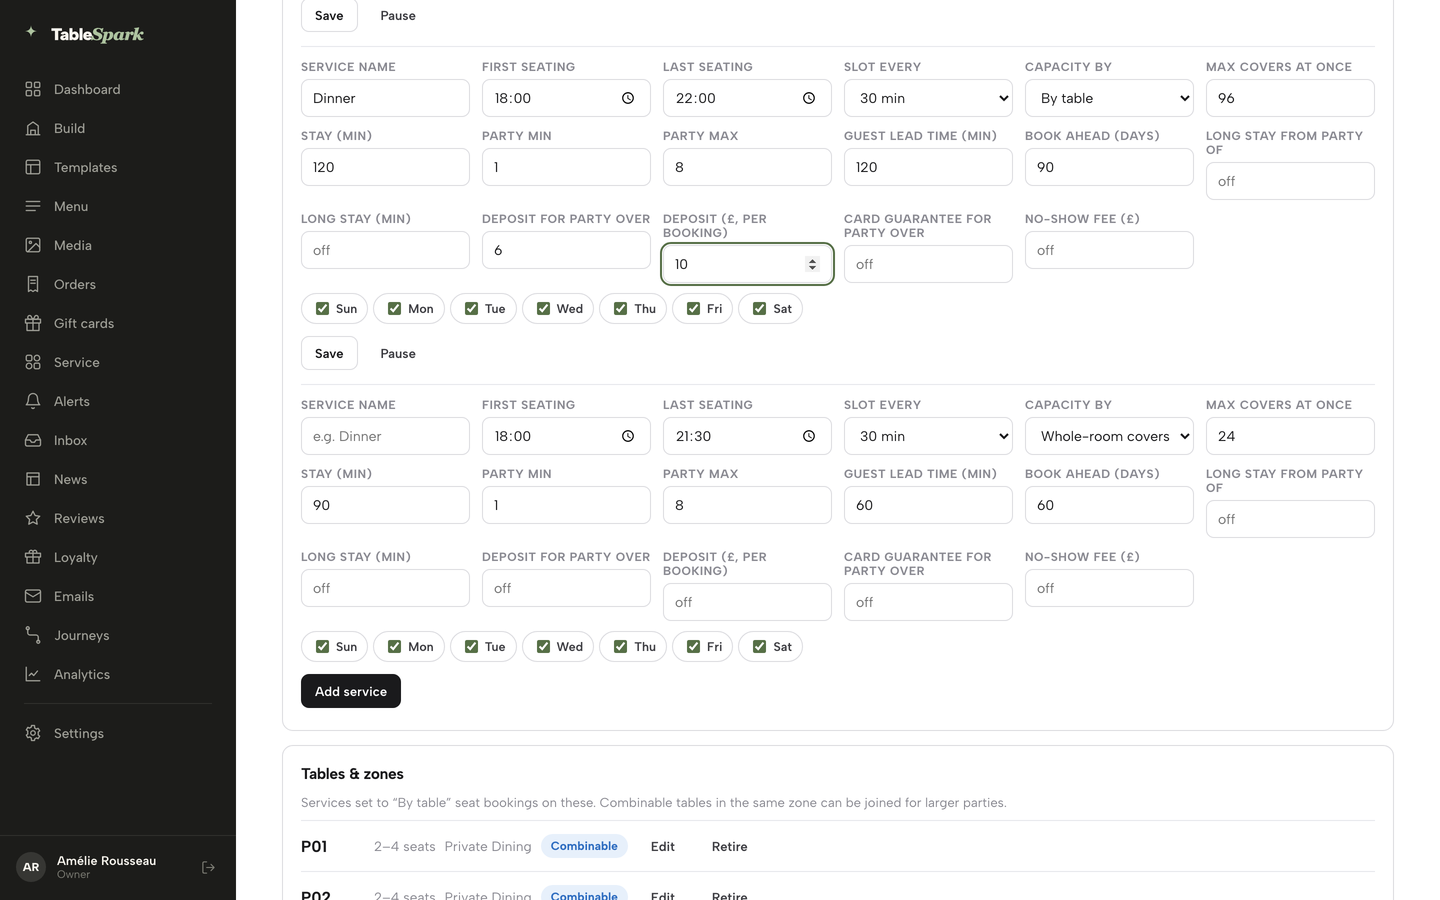Uncheck Mon for the unnamed new service

[394, 647]
